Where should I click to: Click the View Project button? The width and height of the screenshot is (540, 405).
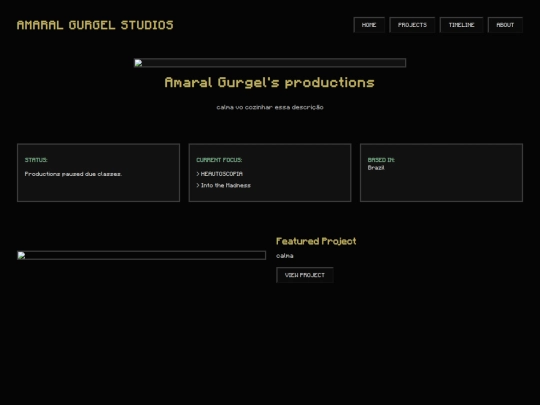305,275
